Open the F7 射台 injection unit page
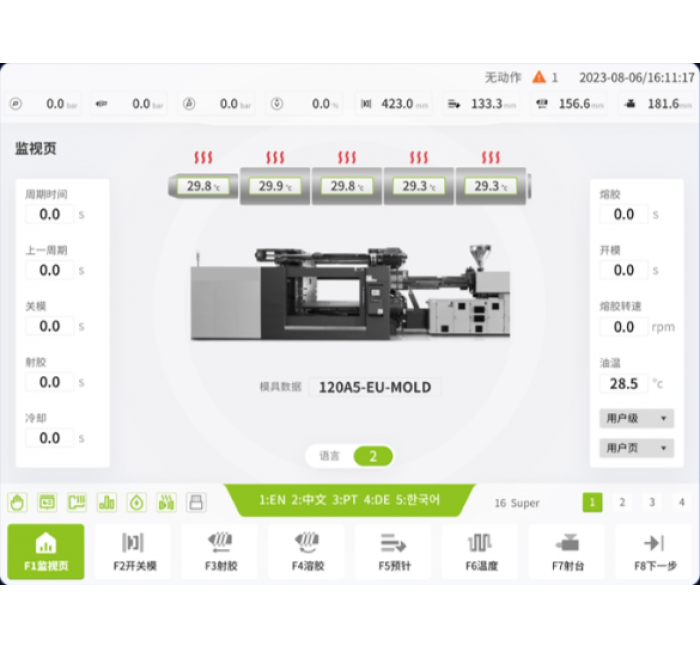Image resolution: width=700 pixels, height=650 pixels. (567, 551)
